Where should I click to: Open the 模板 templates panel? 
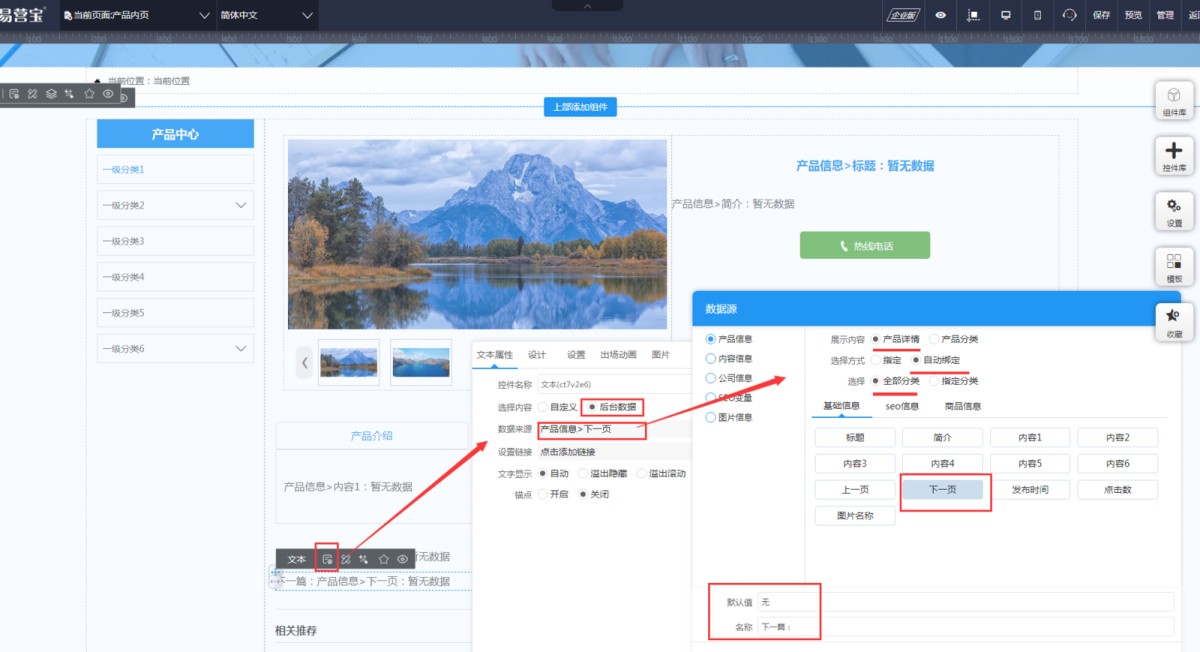click(1174, 267)
